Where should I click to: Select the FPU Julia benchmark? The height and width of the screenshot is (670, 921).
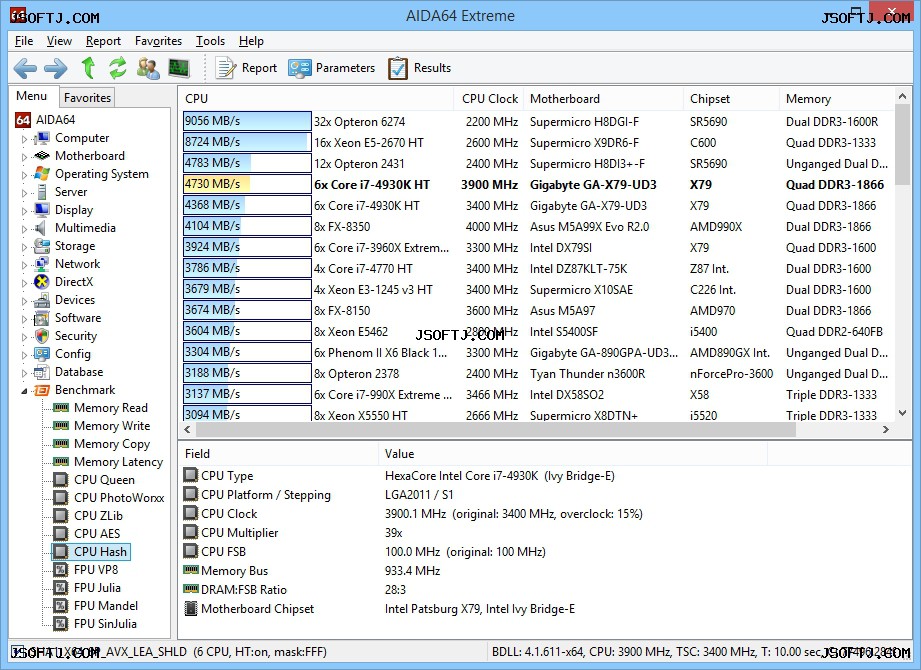click(x=97, y=588)
